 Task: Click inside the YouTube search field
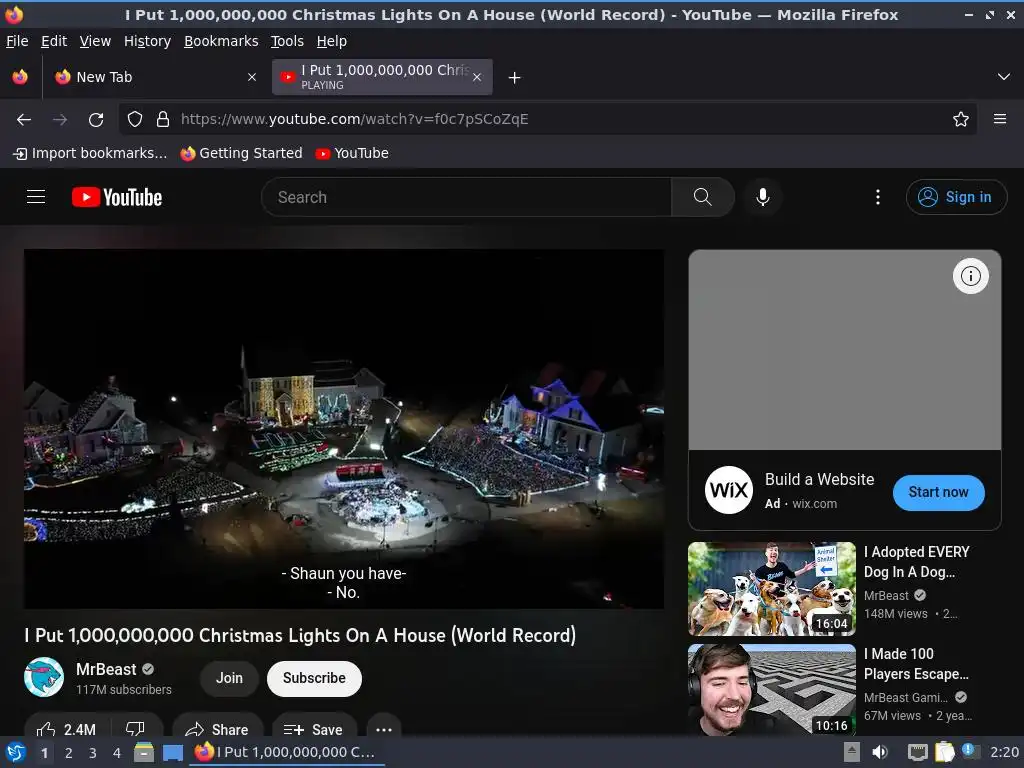(x=466, y=197)
